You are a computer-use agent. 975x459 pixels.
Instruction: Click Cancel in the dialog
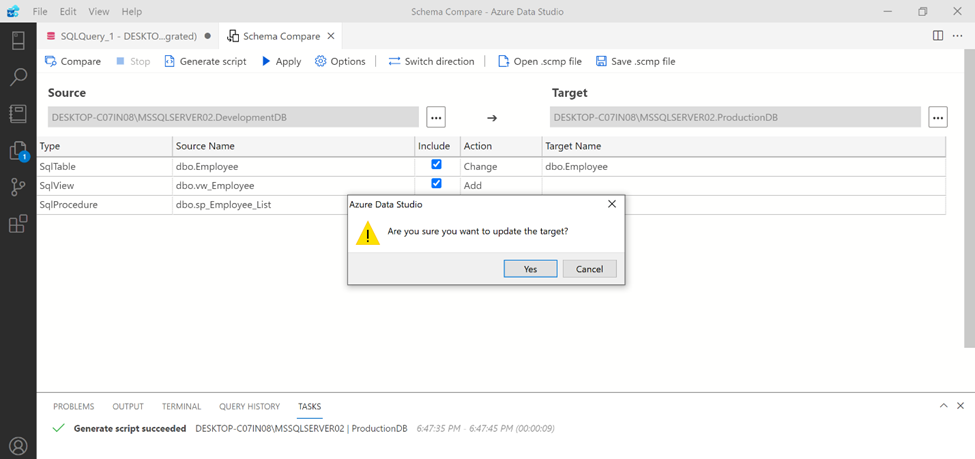point(589,269)
